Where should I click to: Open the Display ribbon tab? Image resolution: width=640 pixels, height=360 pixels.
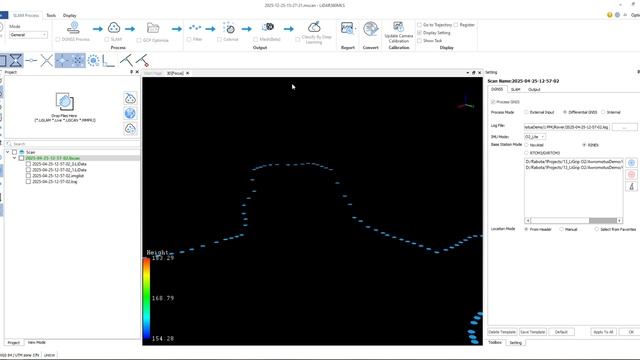click(x=70, y=16)
